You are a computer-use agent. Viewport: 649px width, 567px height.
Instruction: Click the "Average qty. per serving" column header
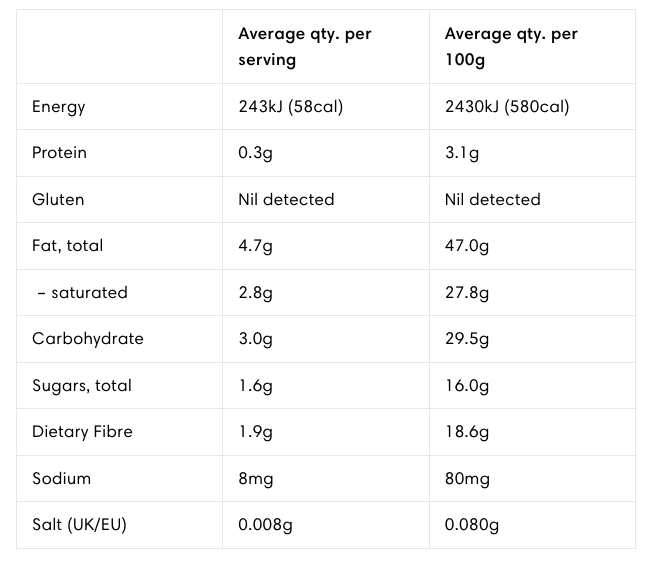304,47
